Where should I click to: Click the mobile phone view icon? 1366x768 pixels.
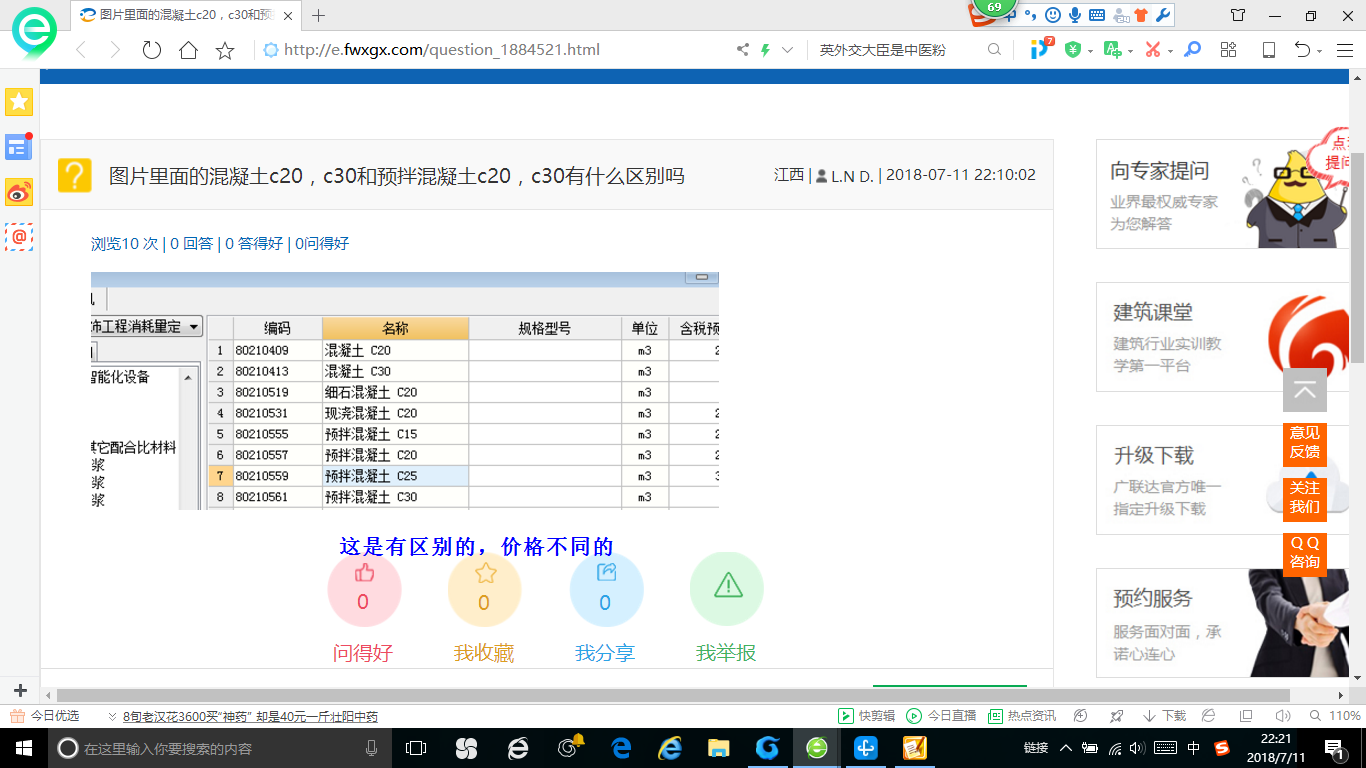[1268, 50]
